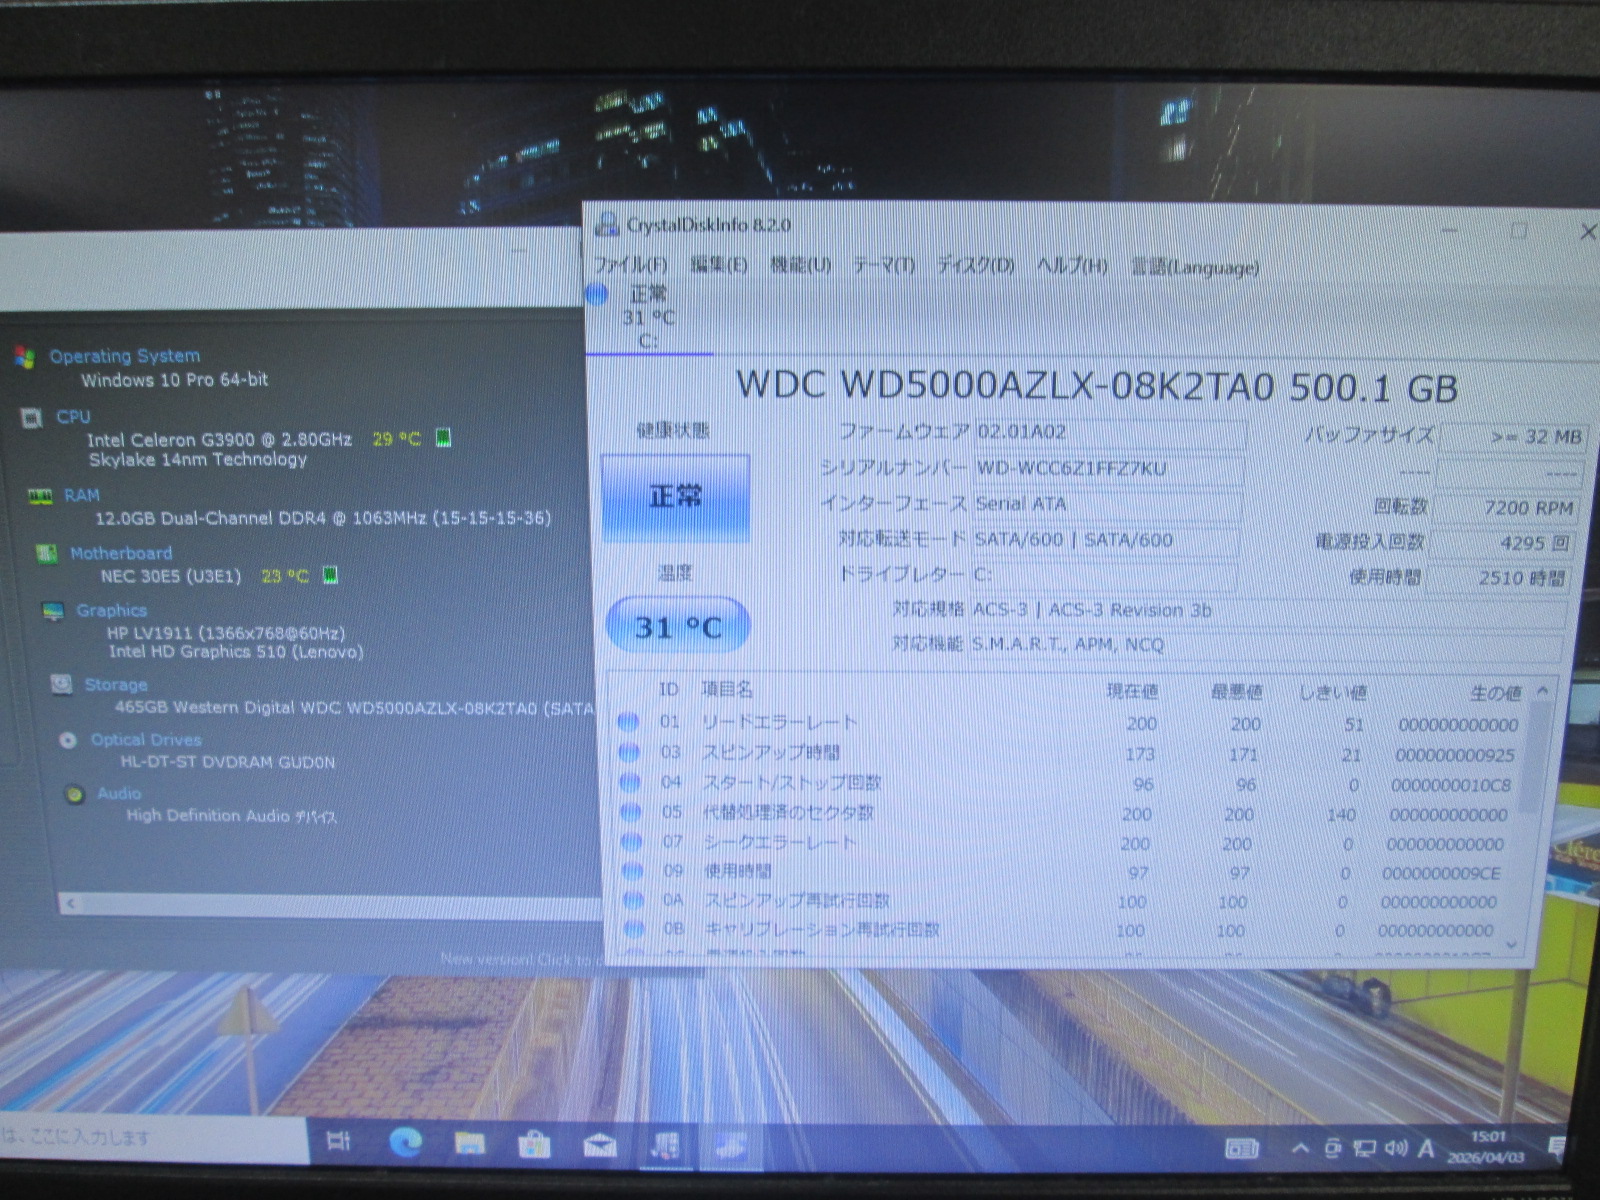Viewport: 1600px width, 1200px height.
Task: Open Microsoft Store from the taskbar
Action: click(x=534, y=1143)
